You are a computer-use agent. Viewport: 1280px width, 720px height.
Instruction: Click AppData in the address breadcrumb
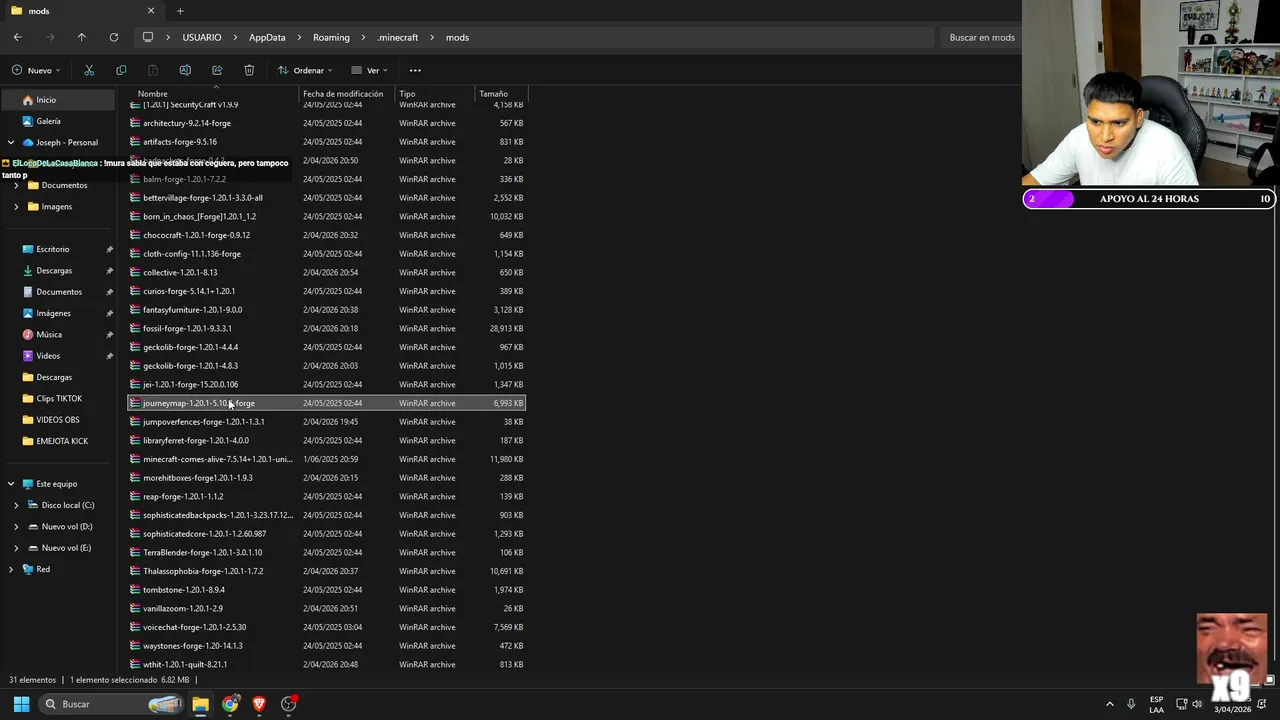click(267, 37)
